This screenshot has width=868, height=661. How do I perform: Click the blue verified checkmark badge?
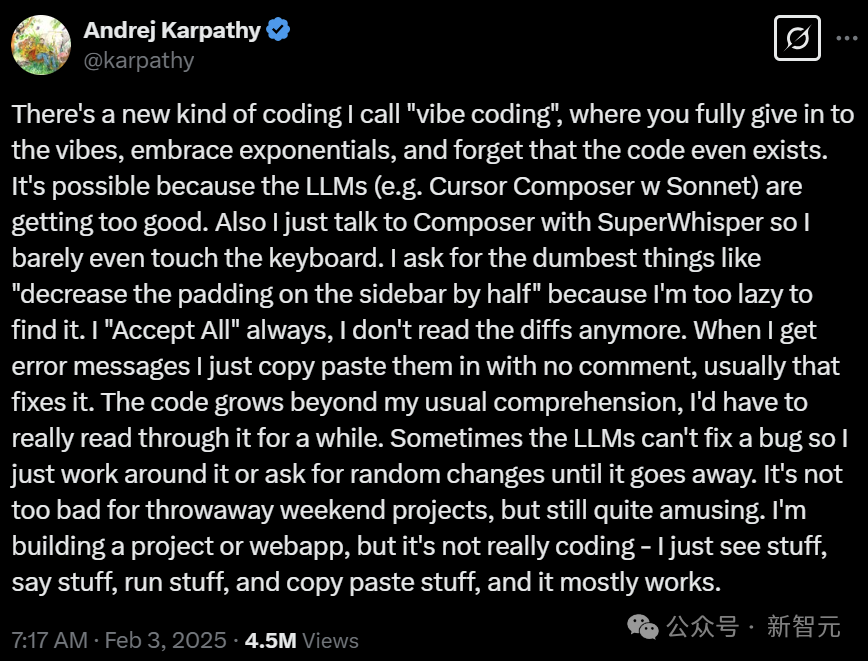(278, 29)
